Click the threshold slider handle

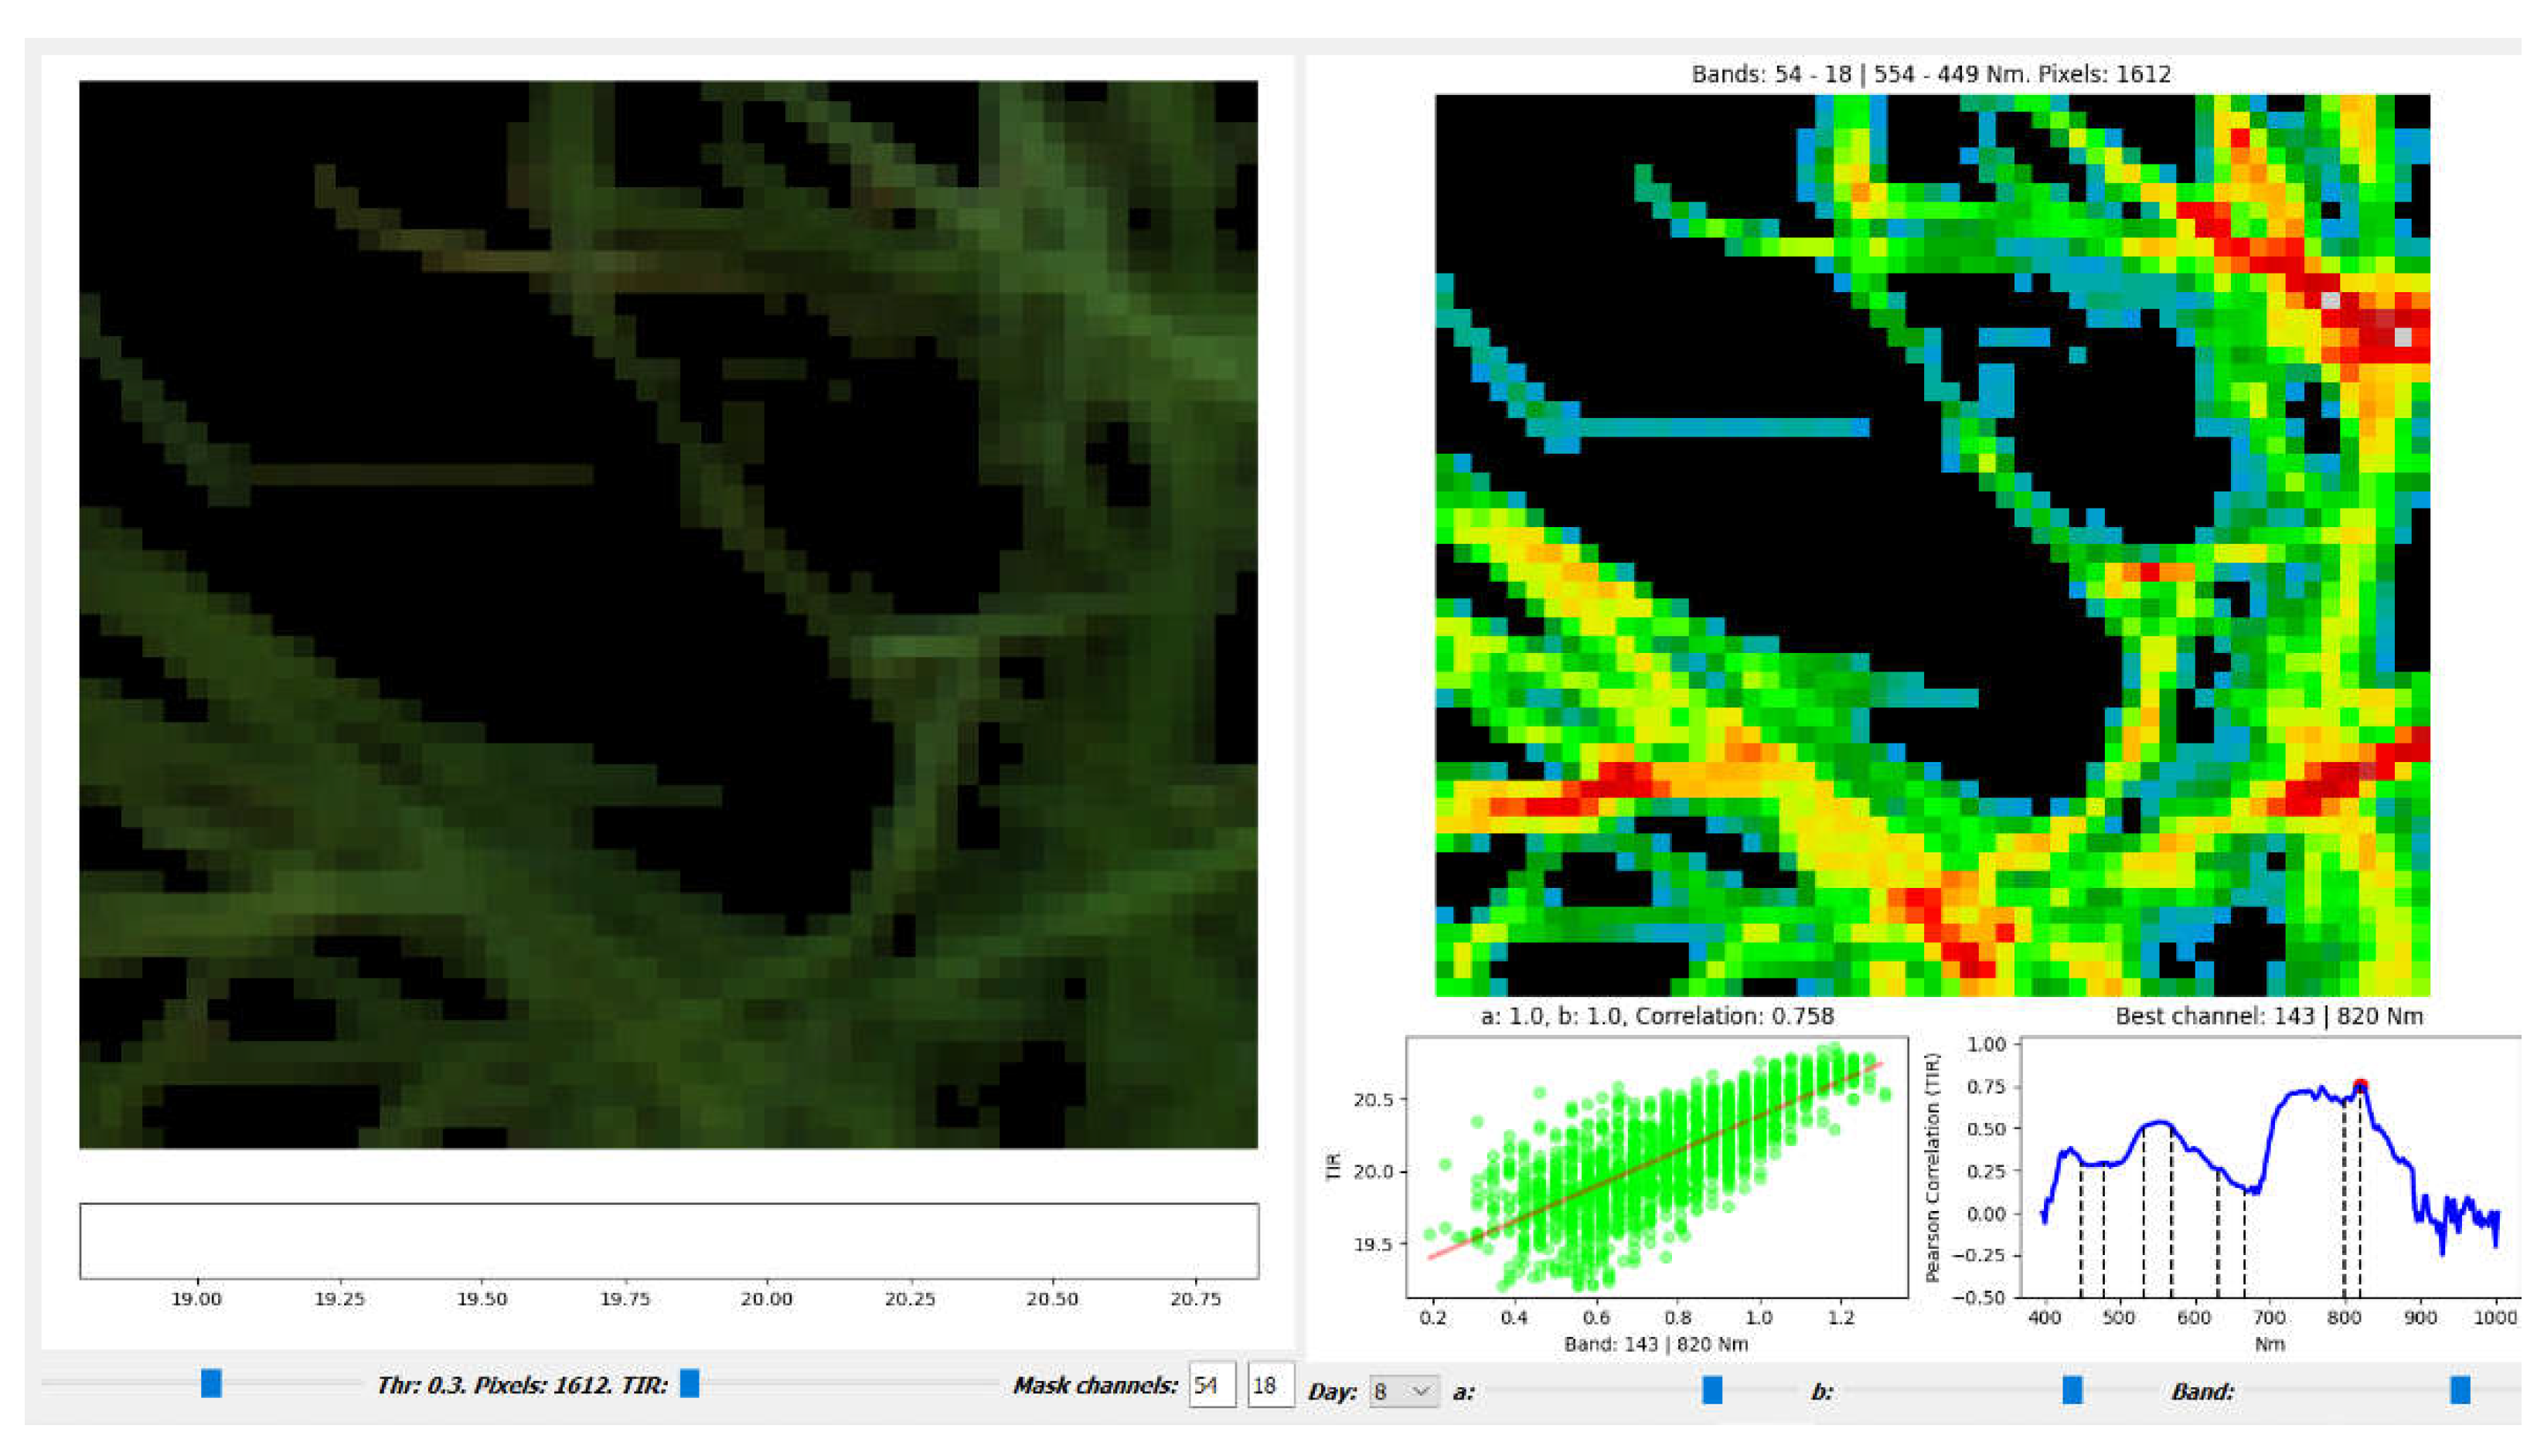[211, 1383]
